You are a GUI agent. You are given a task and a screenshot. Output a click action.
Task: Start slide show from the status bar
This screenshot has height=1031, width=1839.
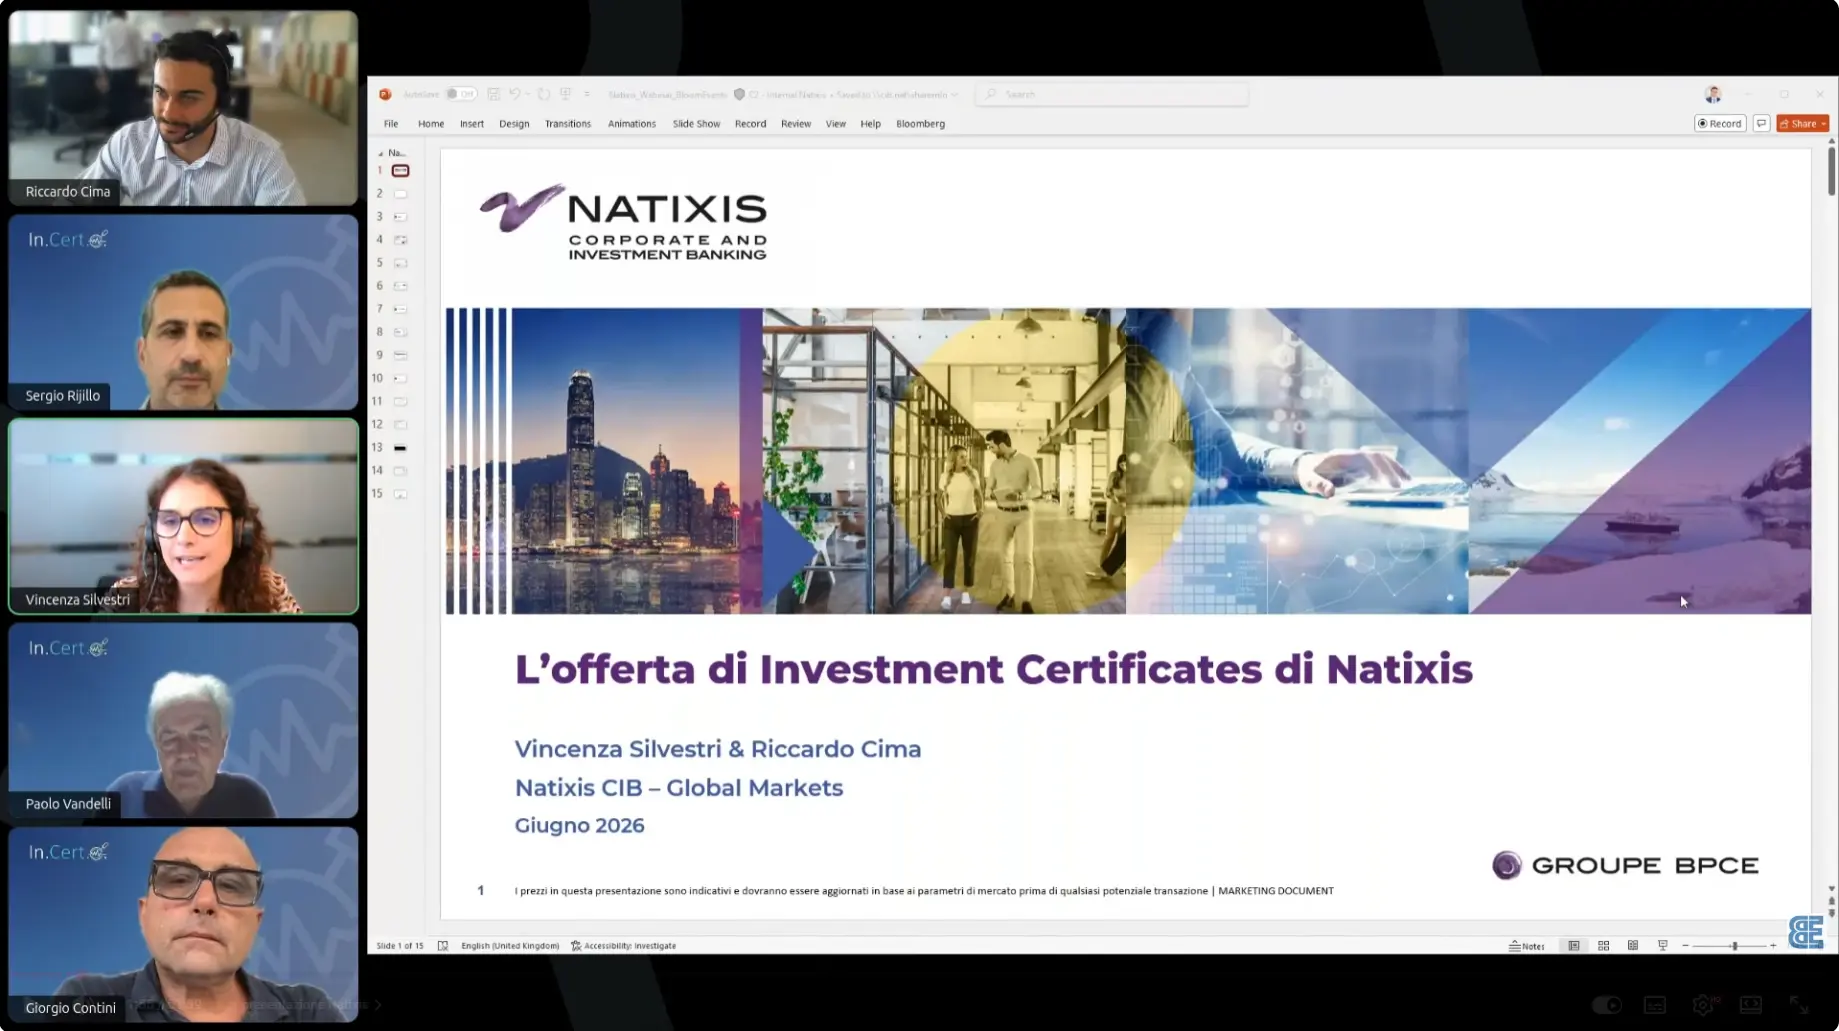[x=1663, y=945]
